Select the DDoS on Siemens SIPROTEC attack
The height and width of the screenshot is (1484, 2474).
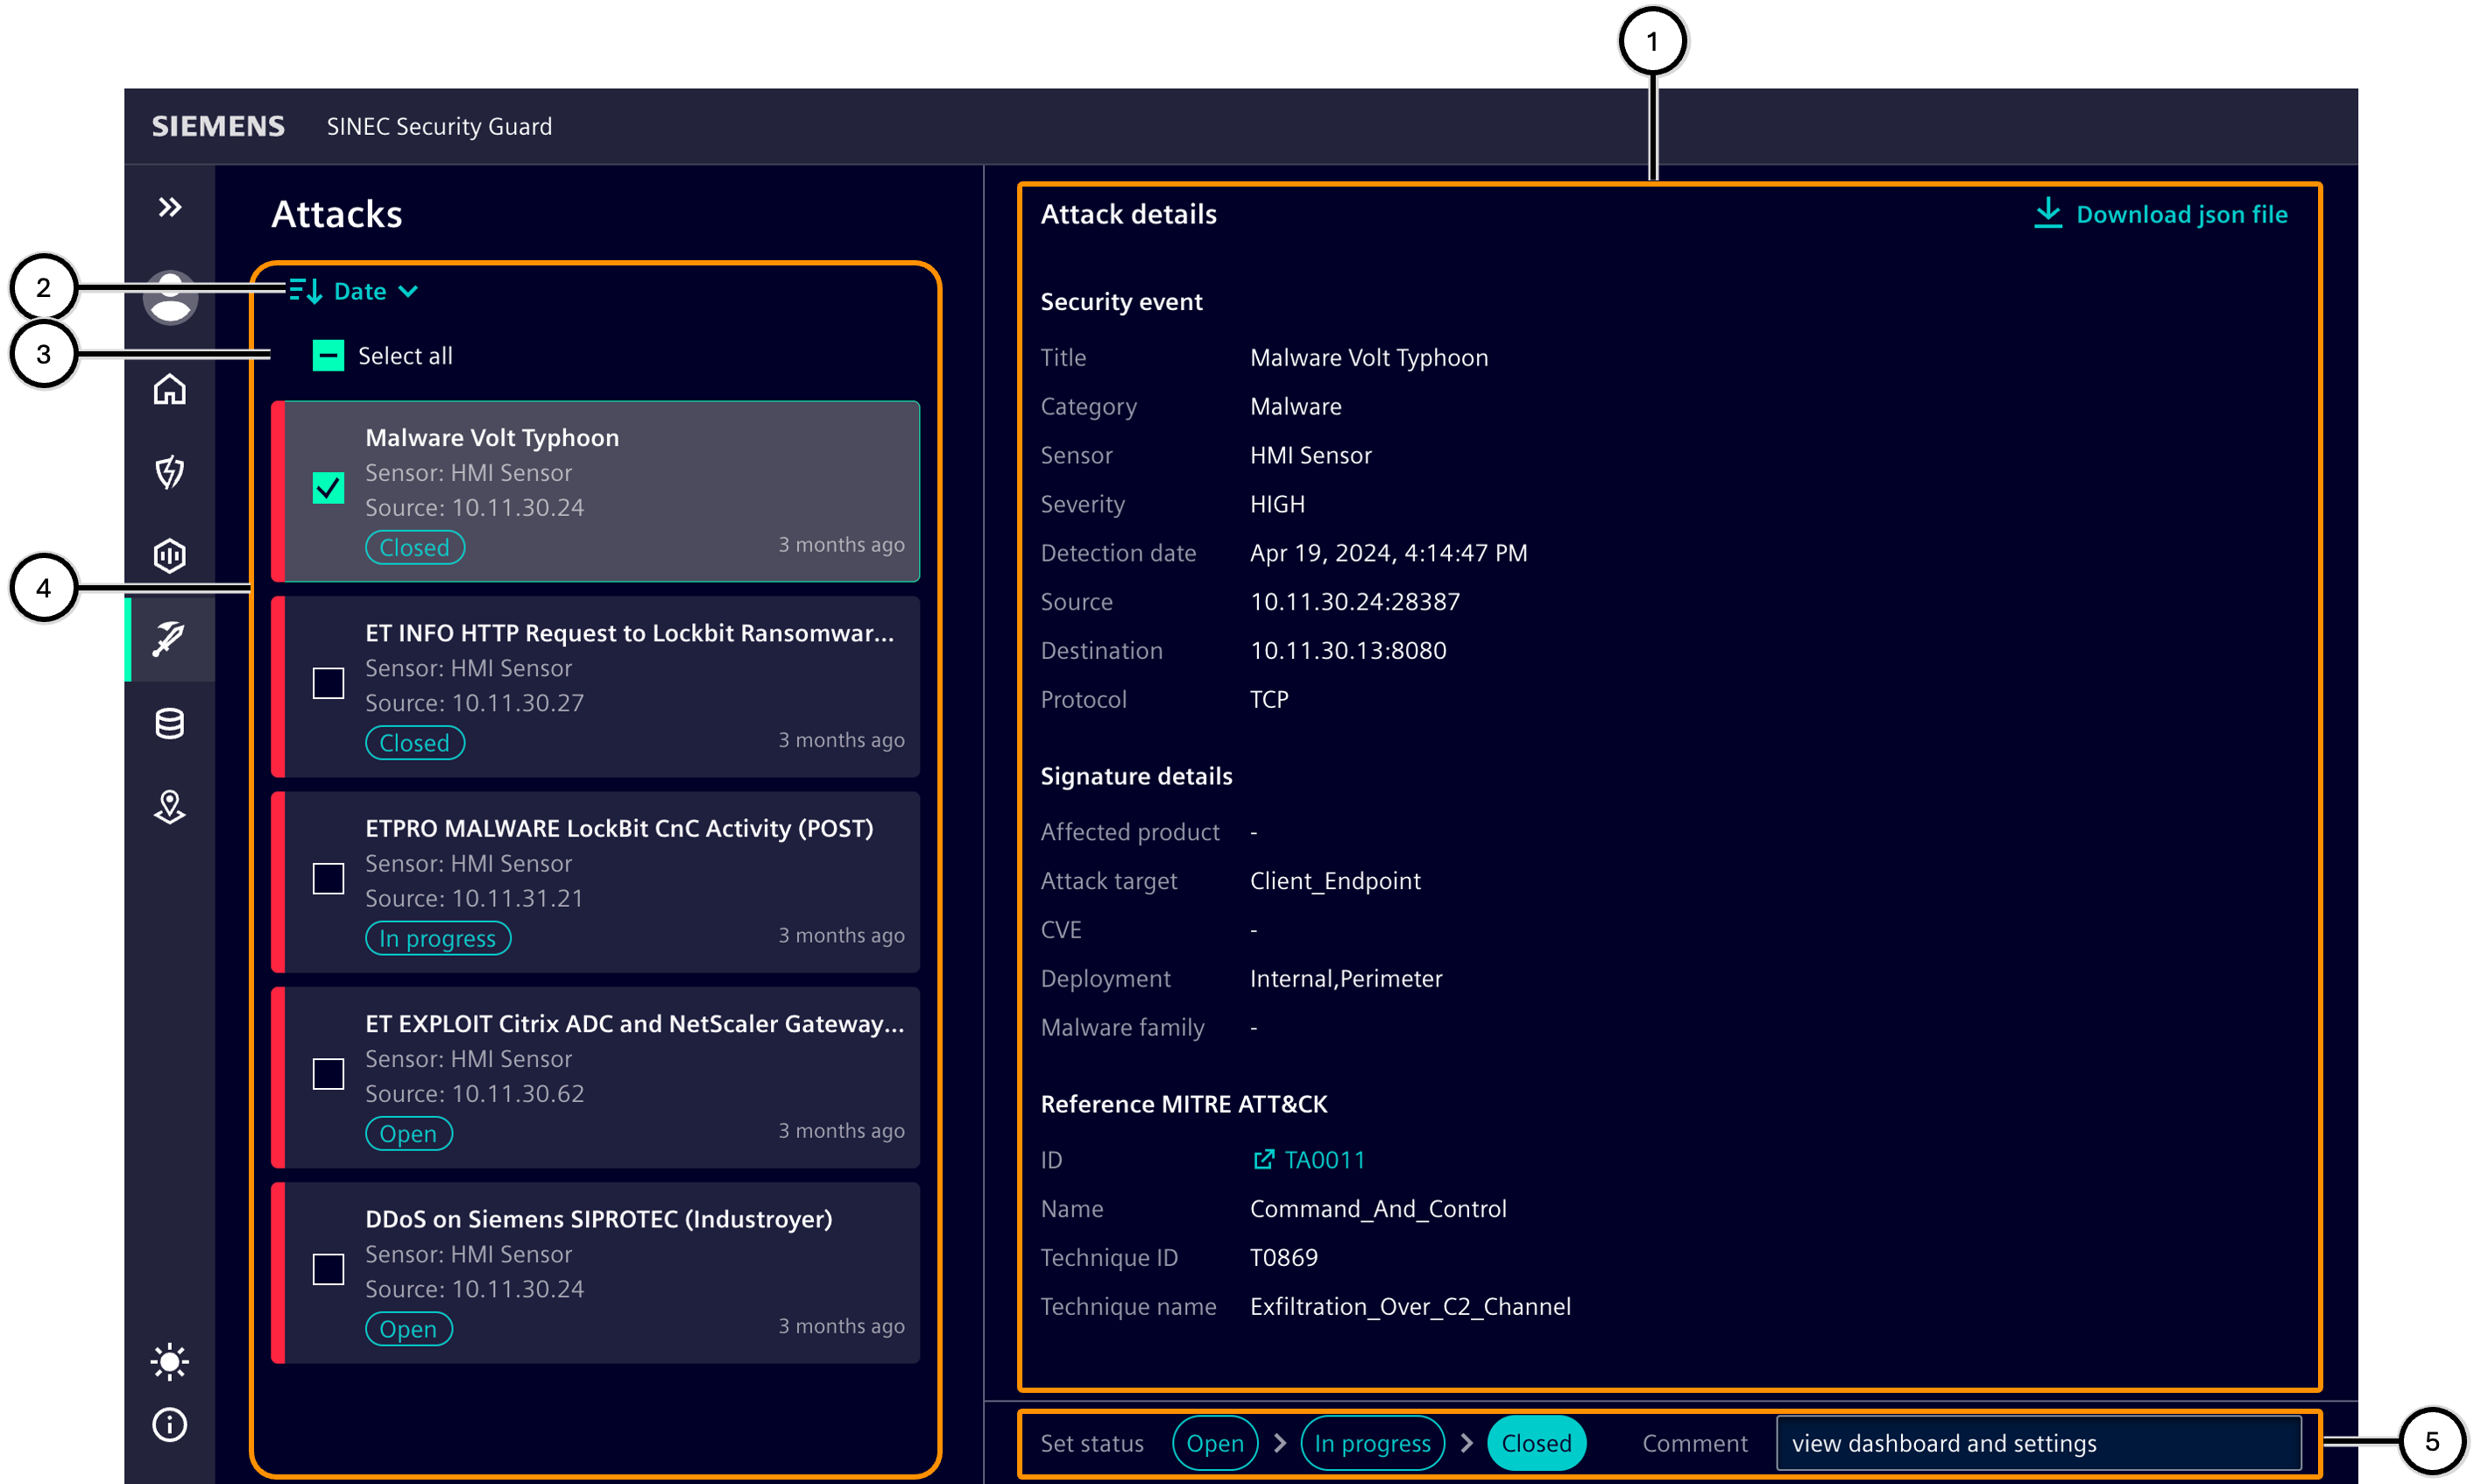click(x=596, y=1272)
